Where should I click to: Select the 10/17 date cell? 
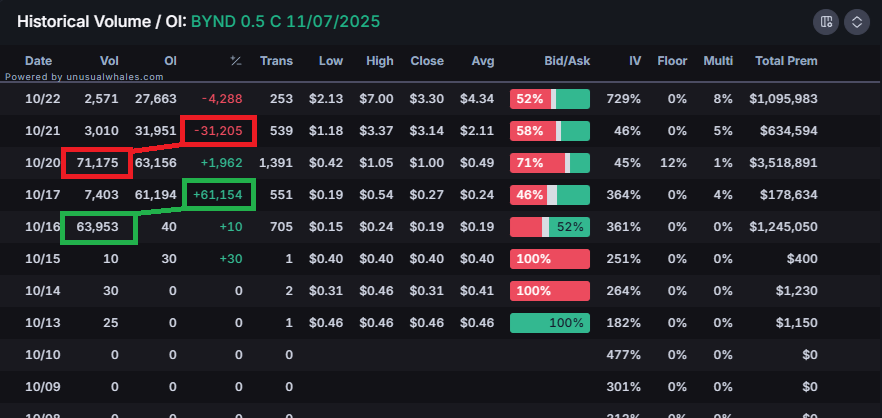(43, 195)
